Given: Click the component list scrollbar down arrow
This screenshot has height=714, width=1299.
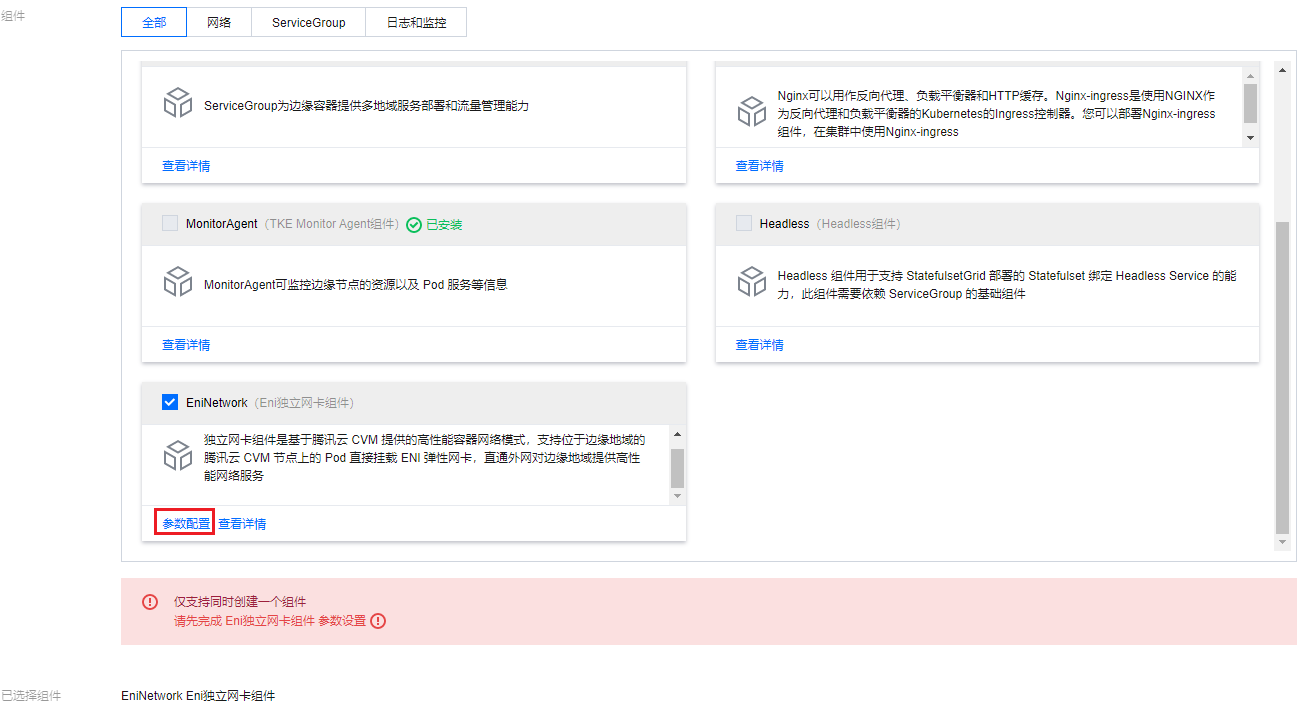Looking at the screenshot, I should (x=1283, y=541).
